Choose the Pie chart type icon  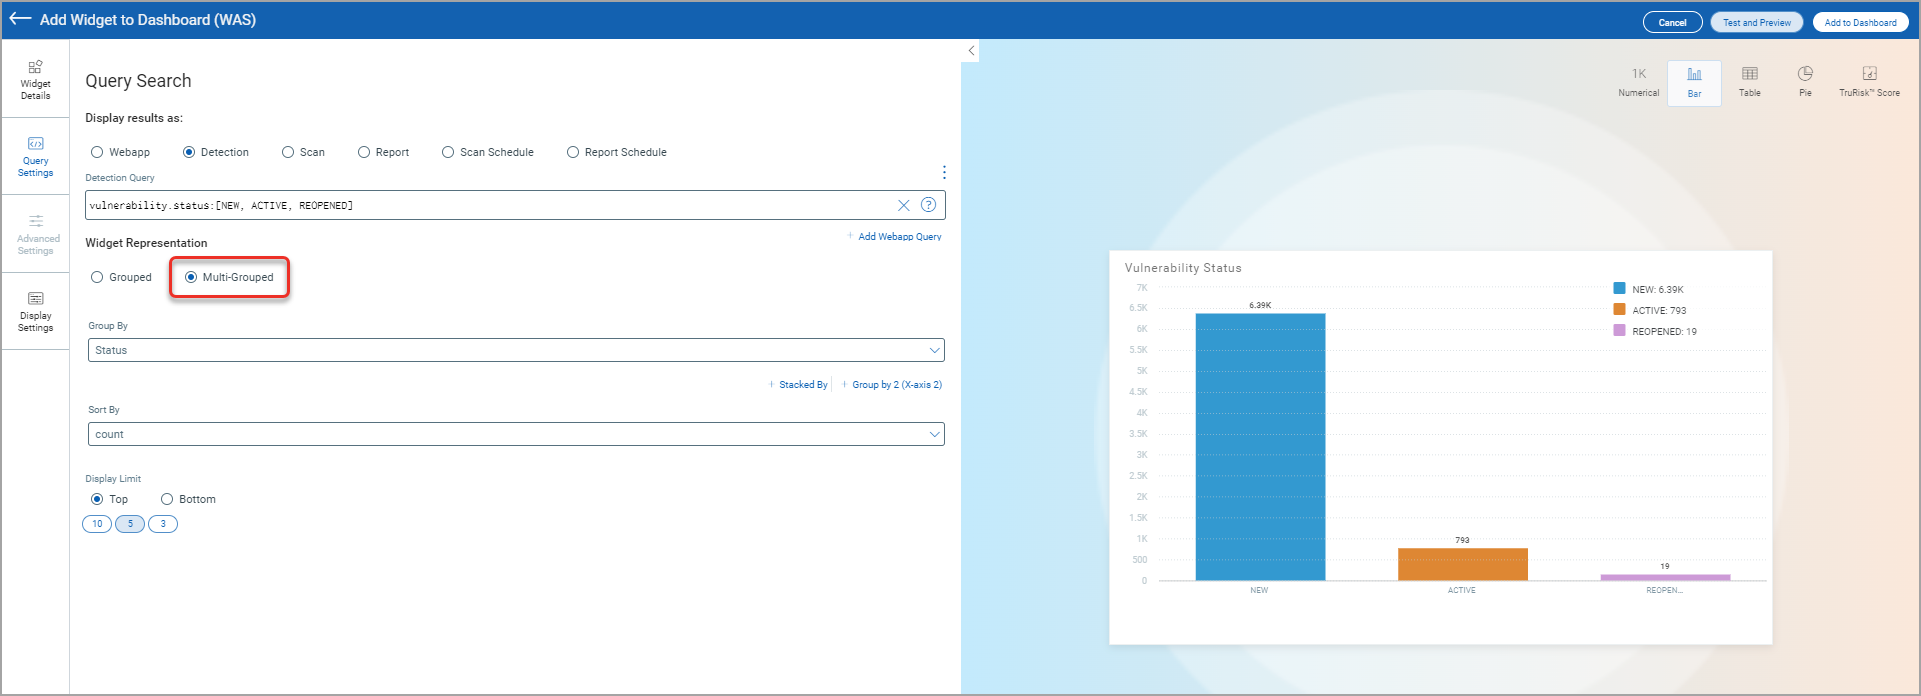[x=1804, y=82]
